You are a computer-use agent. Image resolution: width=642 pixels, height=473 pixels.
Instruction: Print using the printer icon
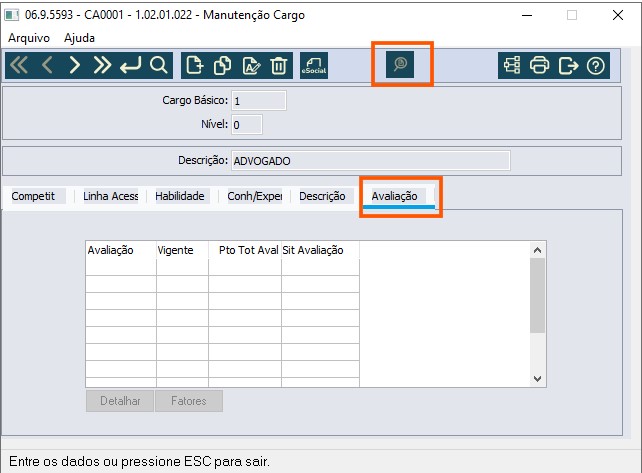pos(540,66)
